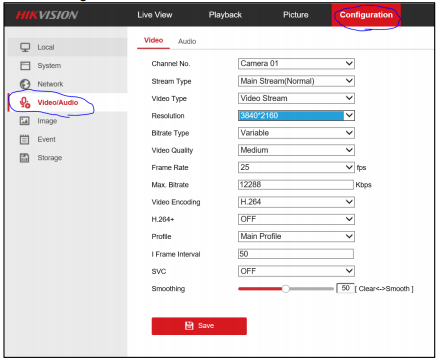Image resolution: width=447 pixels, height=364 pixels.
Task: Open the SVC OFF dropdown
Action: coord(296,271)
